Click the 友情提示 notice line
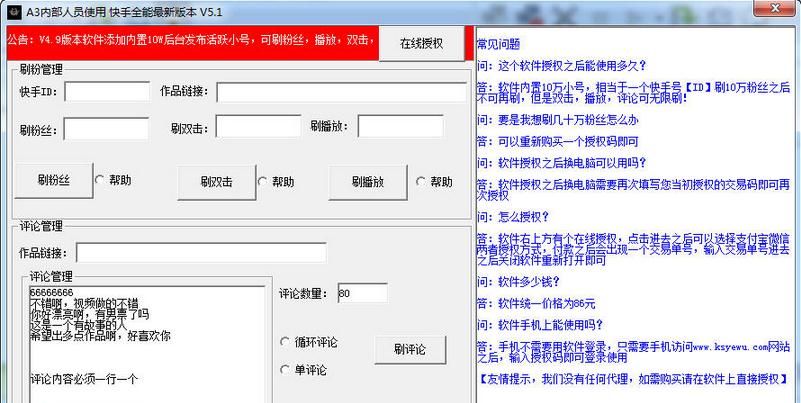 [633, 379]
